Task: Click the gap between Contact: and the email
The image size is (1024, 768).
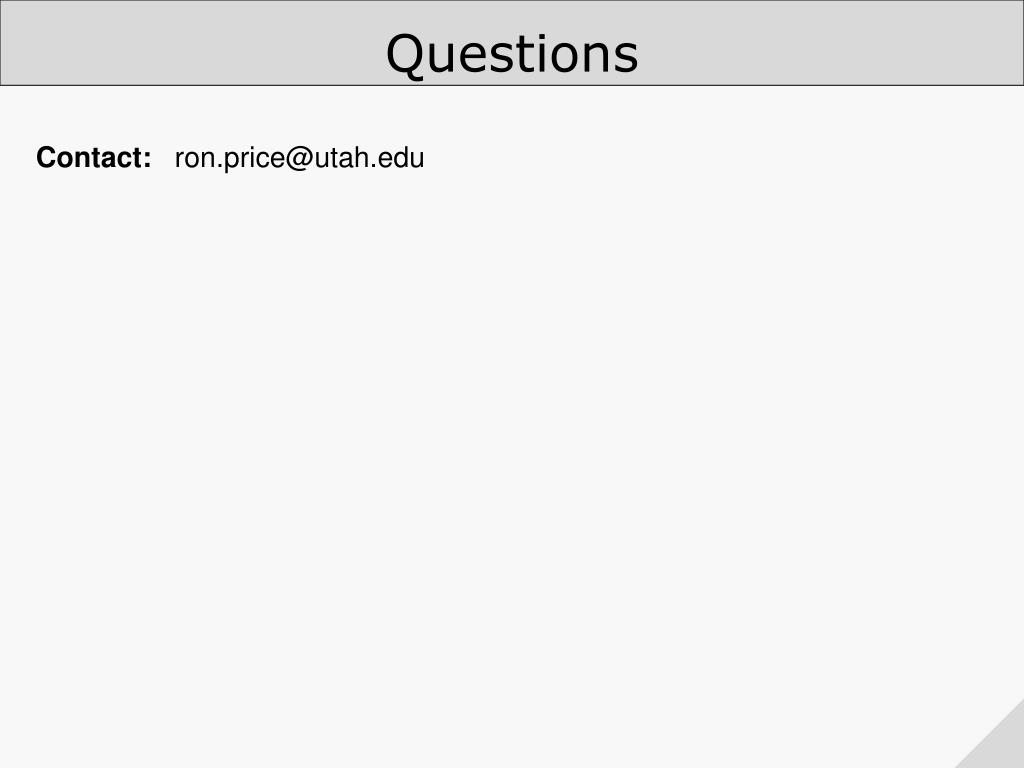Action: (163, 158)
